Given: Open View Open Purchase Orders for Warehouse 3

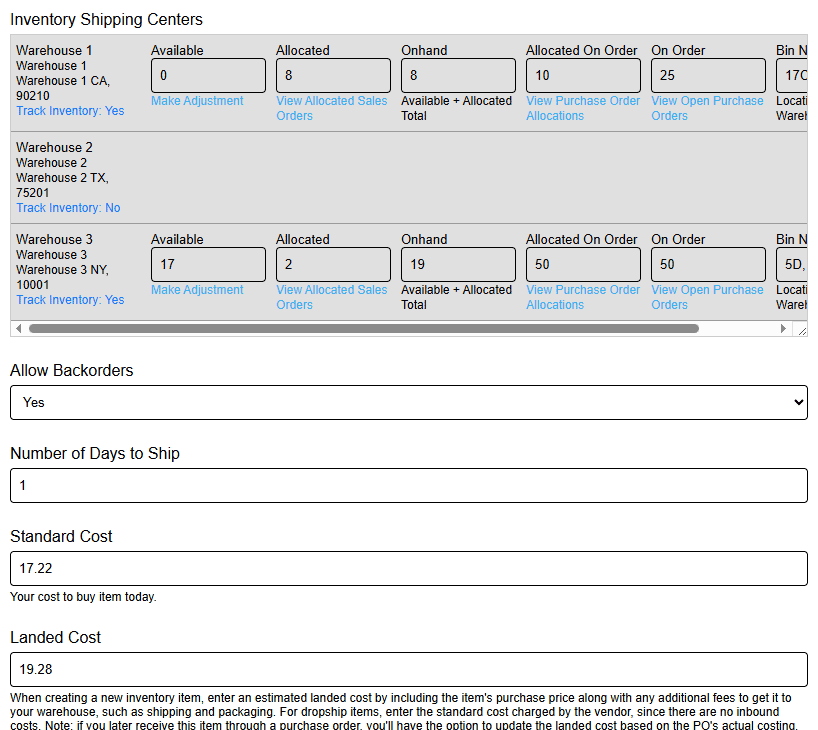Looking at the screenshot, I should tap(707, 297).
